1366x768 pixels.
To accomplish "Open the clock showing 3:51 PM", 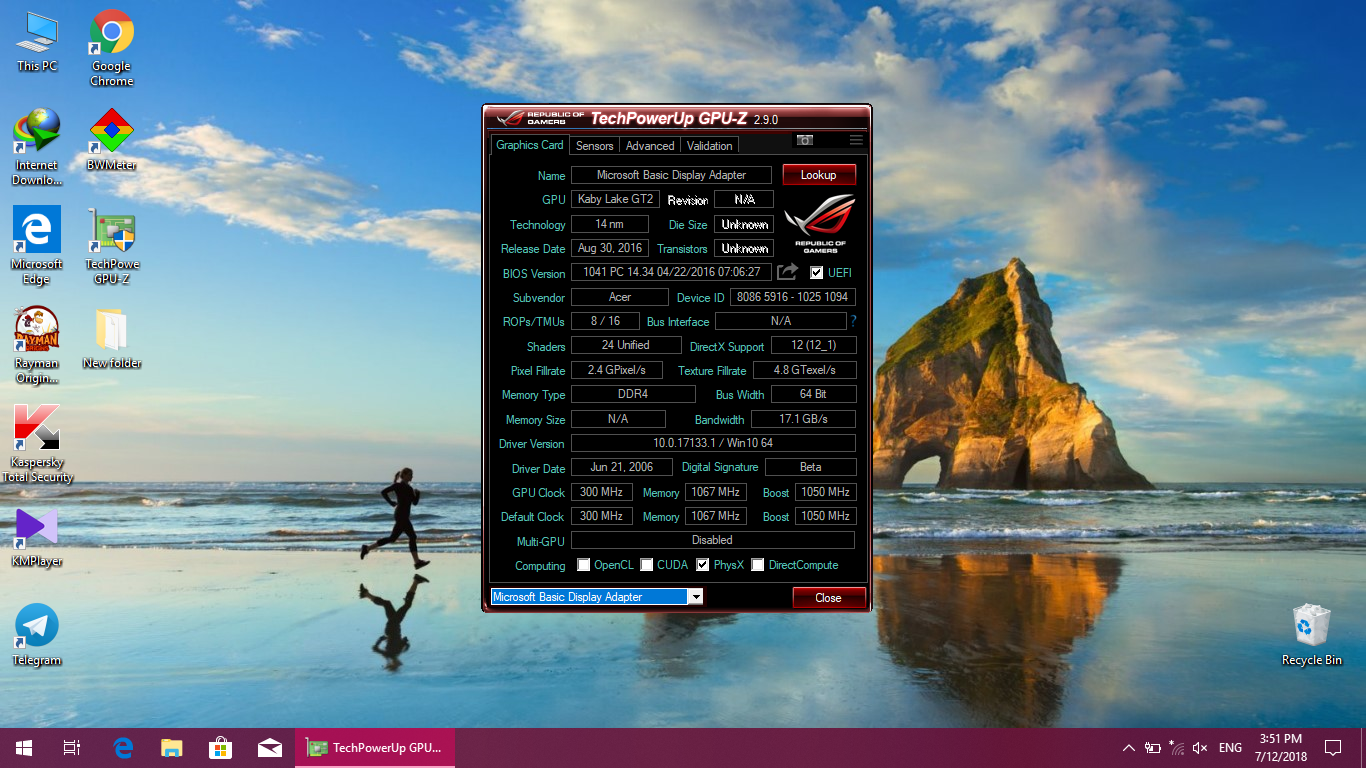I will point(1280,747).
